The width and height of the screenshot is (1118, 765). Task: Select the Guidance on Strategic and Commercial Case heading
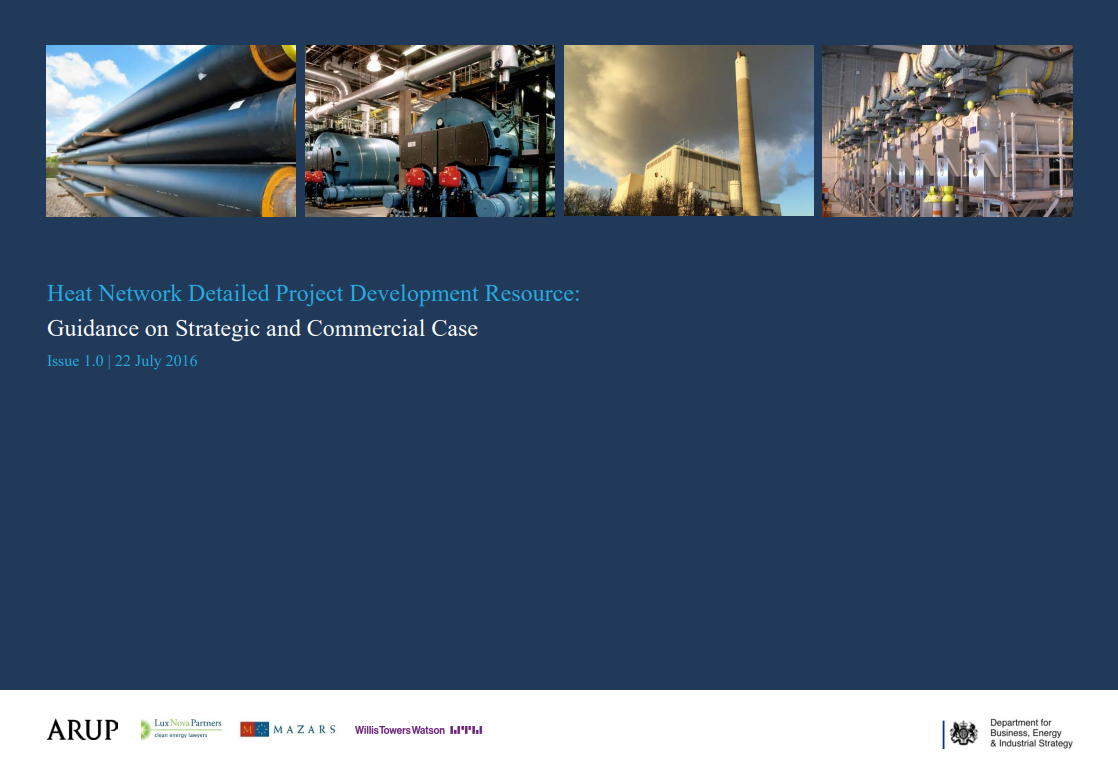(x=262, y=328)
